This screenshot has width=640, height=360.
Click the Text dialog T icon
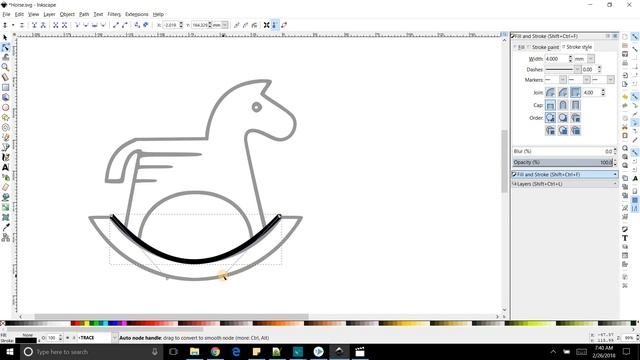625,238
